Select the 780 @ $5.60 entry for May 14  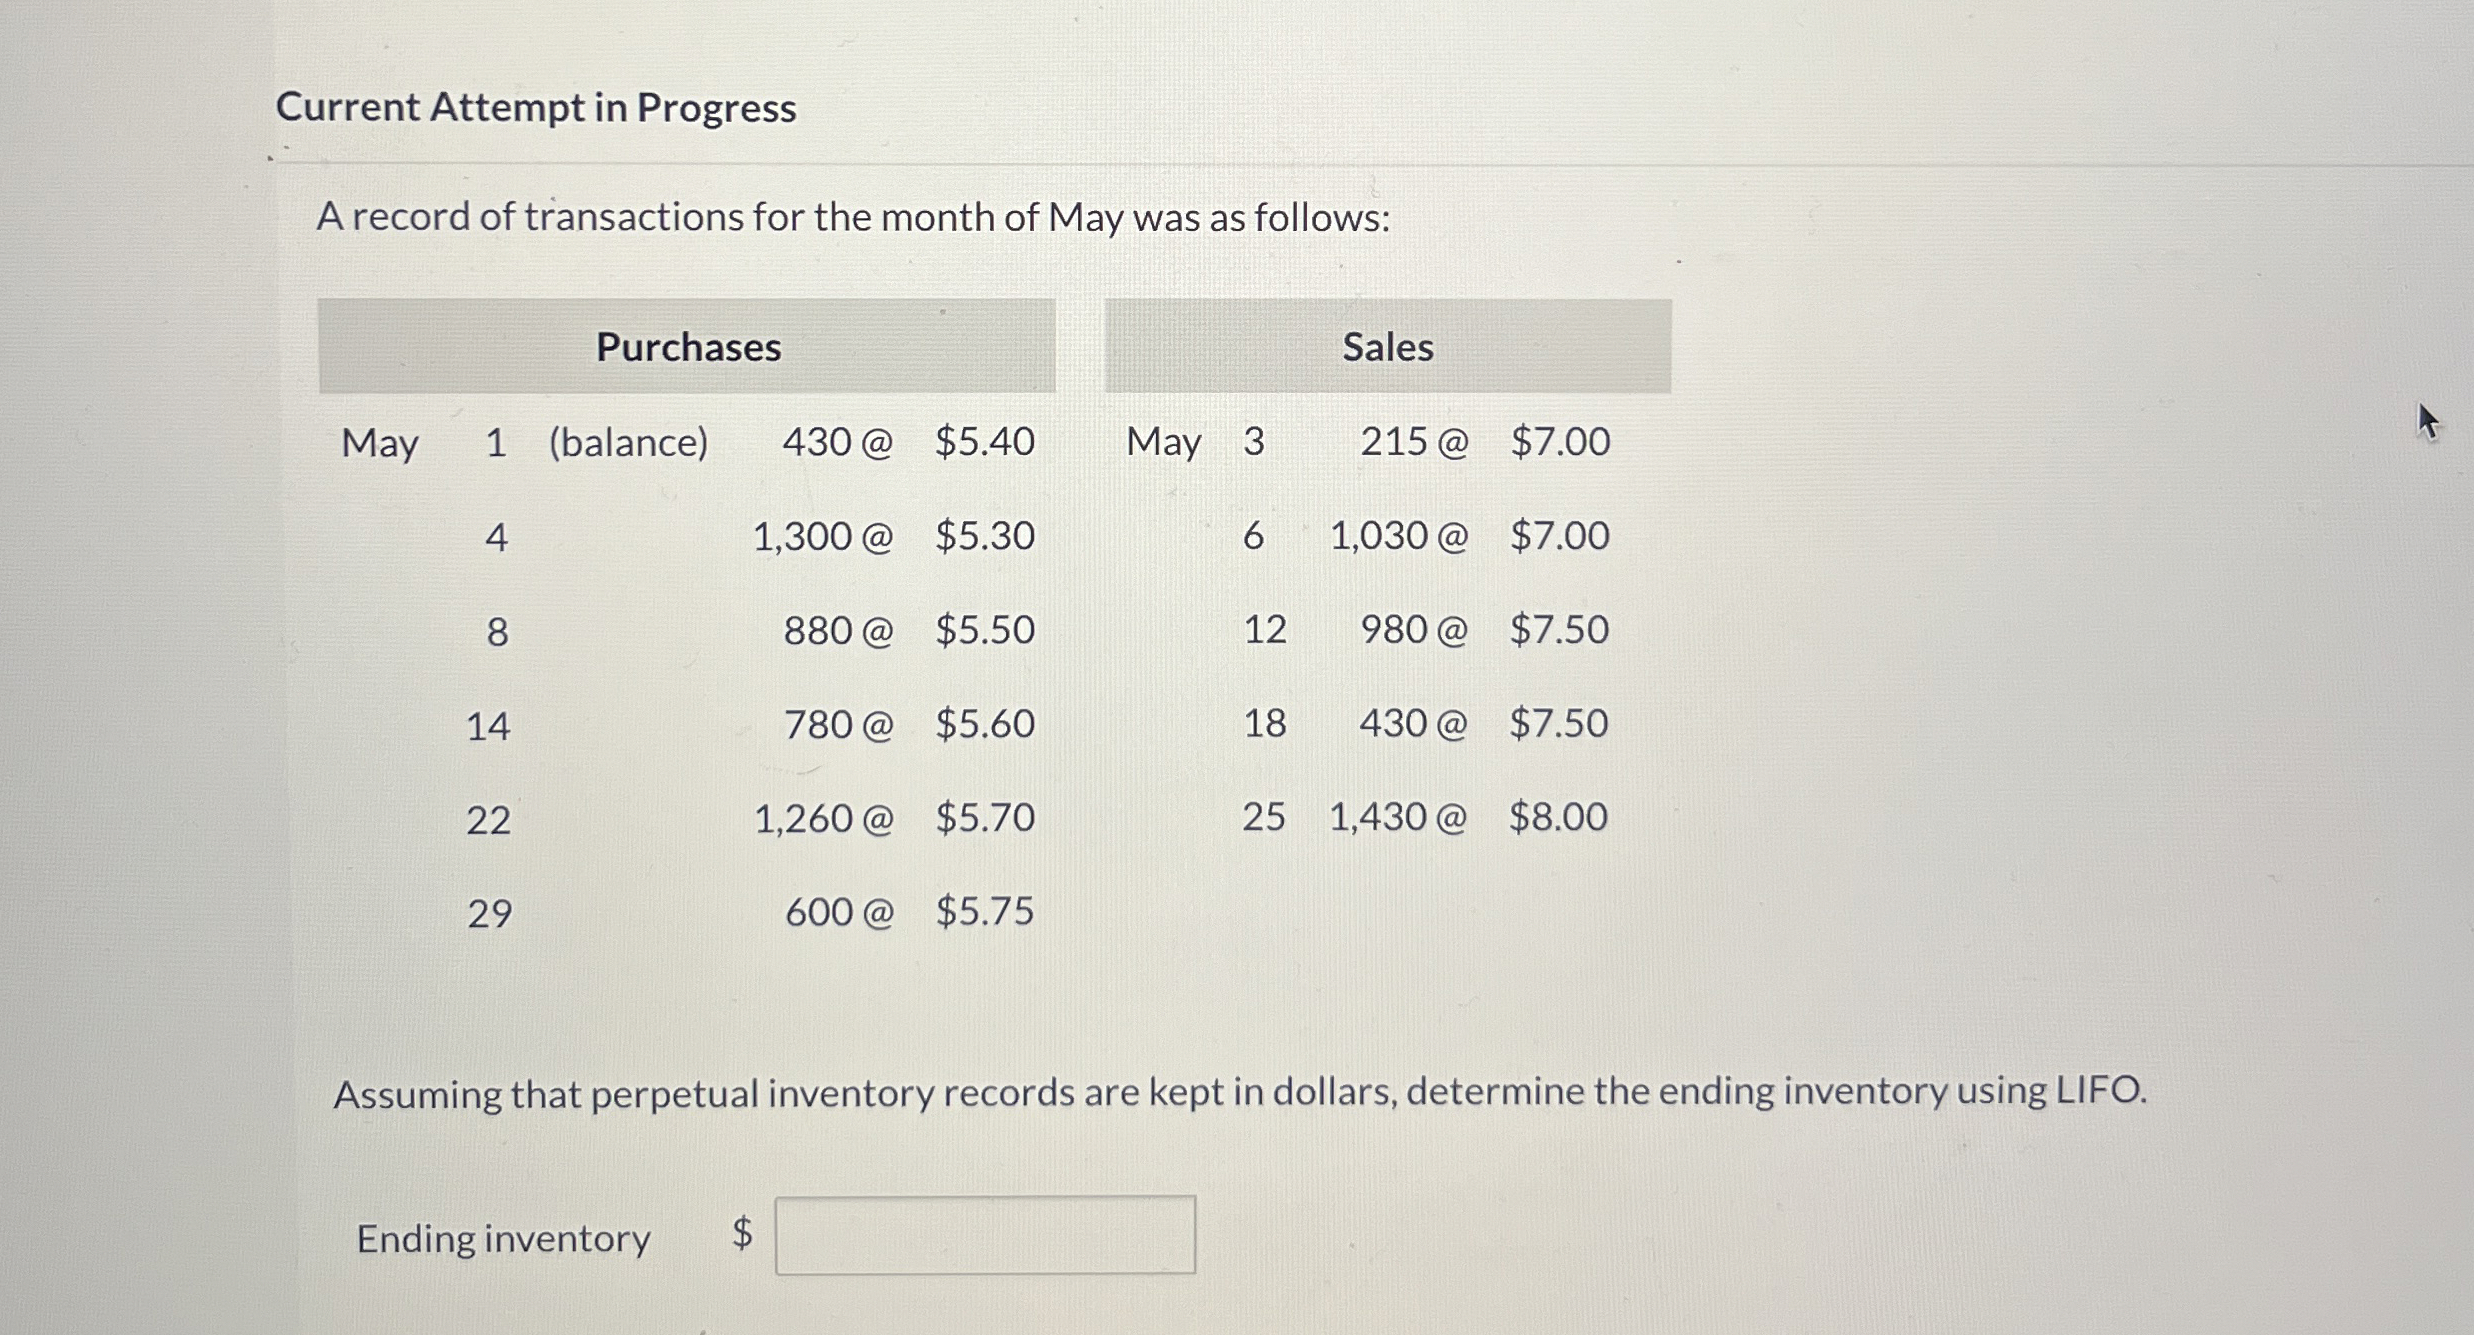[906, 725]
